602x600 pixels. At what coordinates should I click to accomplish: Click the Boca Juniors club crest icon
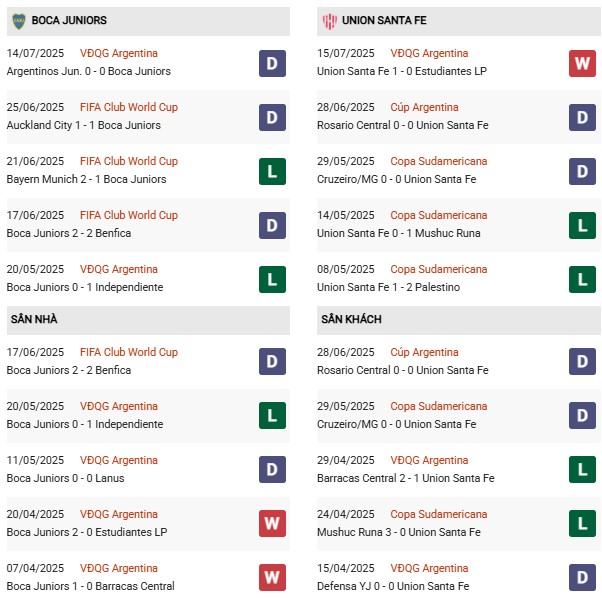point(18,20)
